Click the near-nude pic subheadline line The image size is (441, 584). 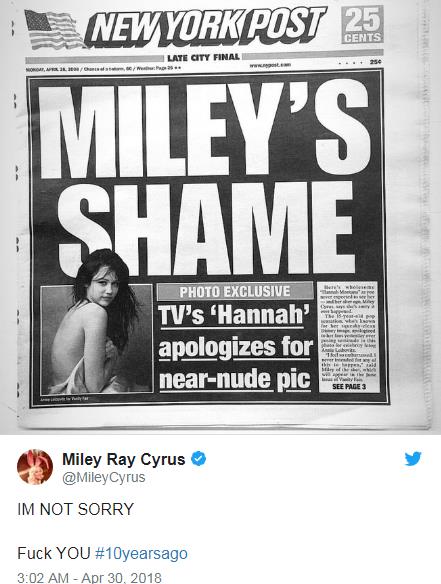235,379
